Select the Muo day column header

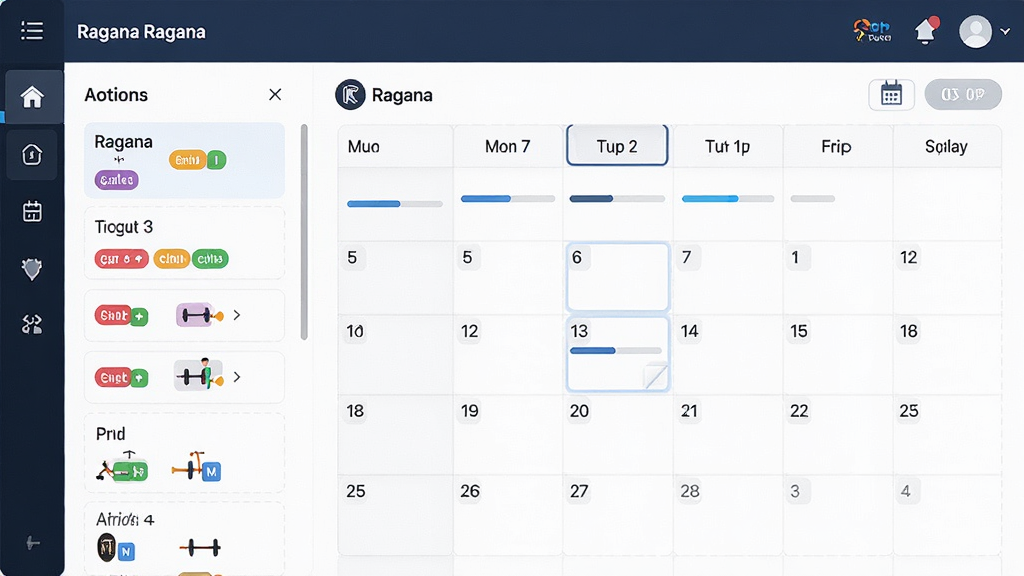click(395, 146)
